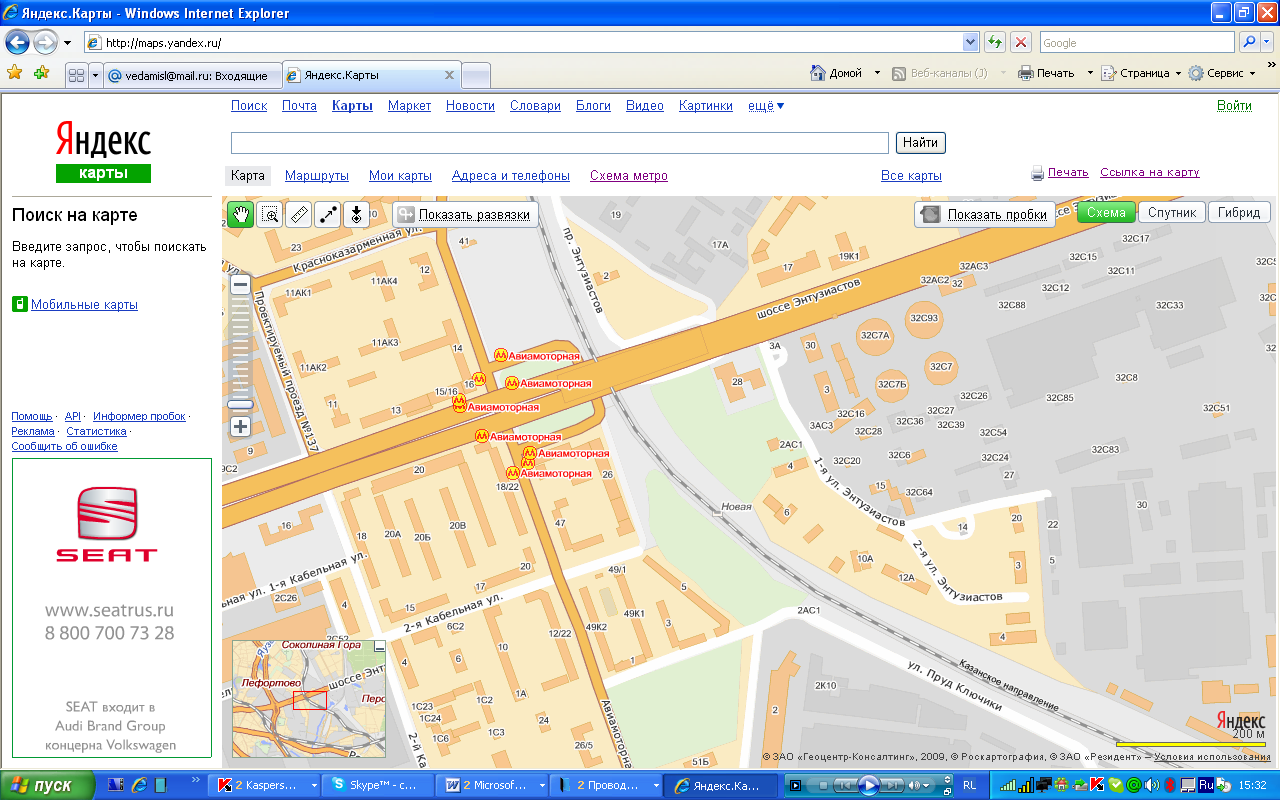
Task: Toggle Показать развязки on map
Action: pyautogui.click(x=466, y=214)
